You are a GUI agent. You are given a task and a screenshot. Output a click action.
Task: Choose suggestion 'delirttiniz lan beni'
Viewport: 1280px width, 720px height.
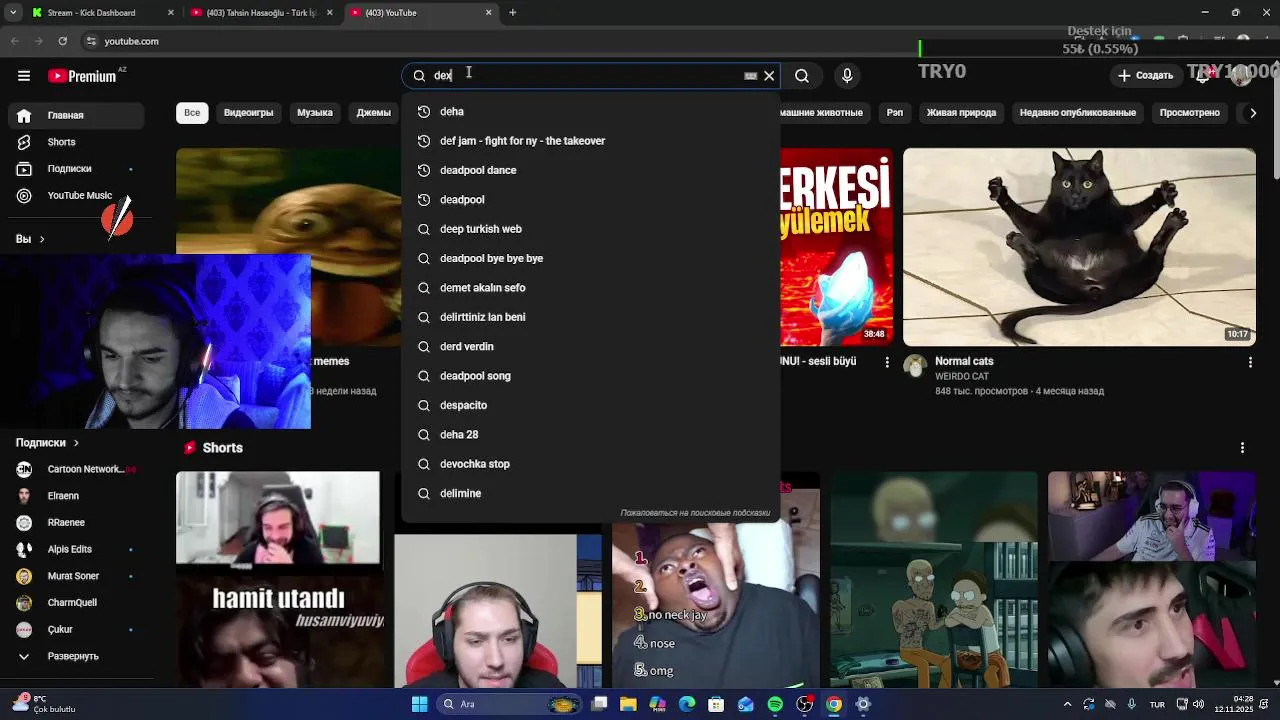590,317
